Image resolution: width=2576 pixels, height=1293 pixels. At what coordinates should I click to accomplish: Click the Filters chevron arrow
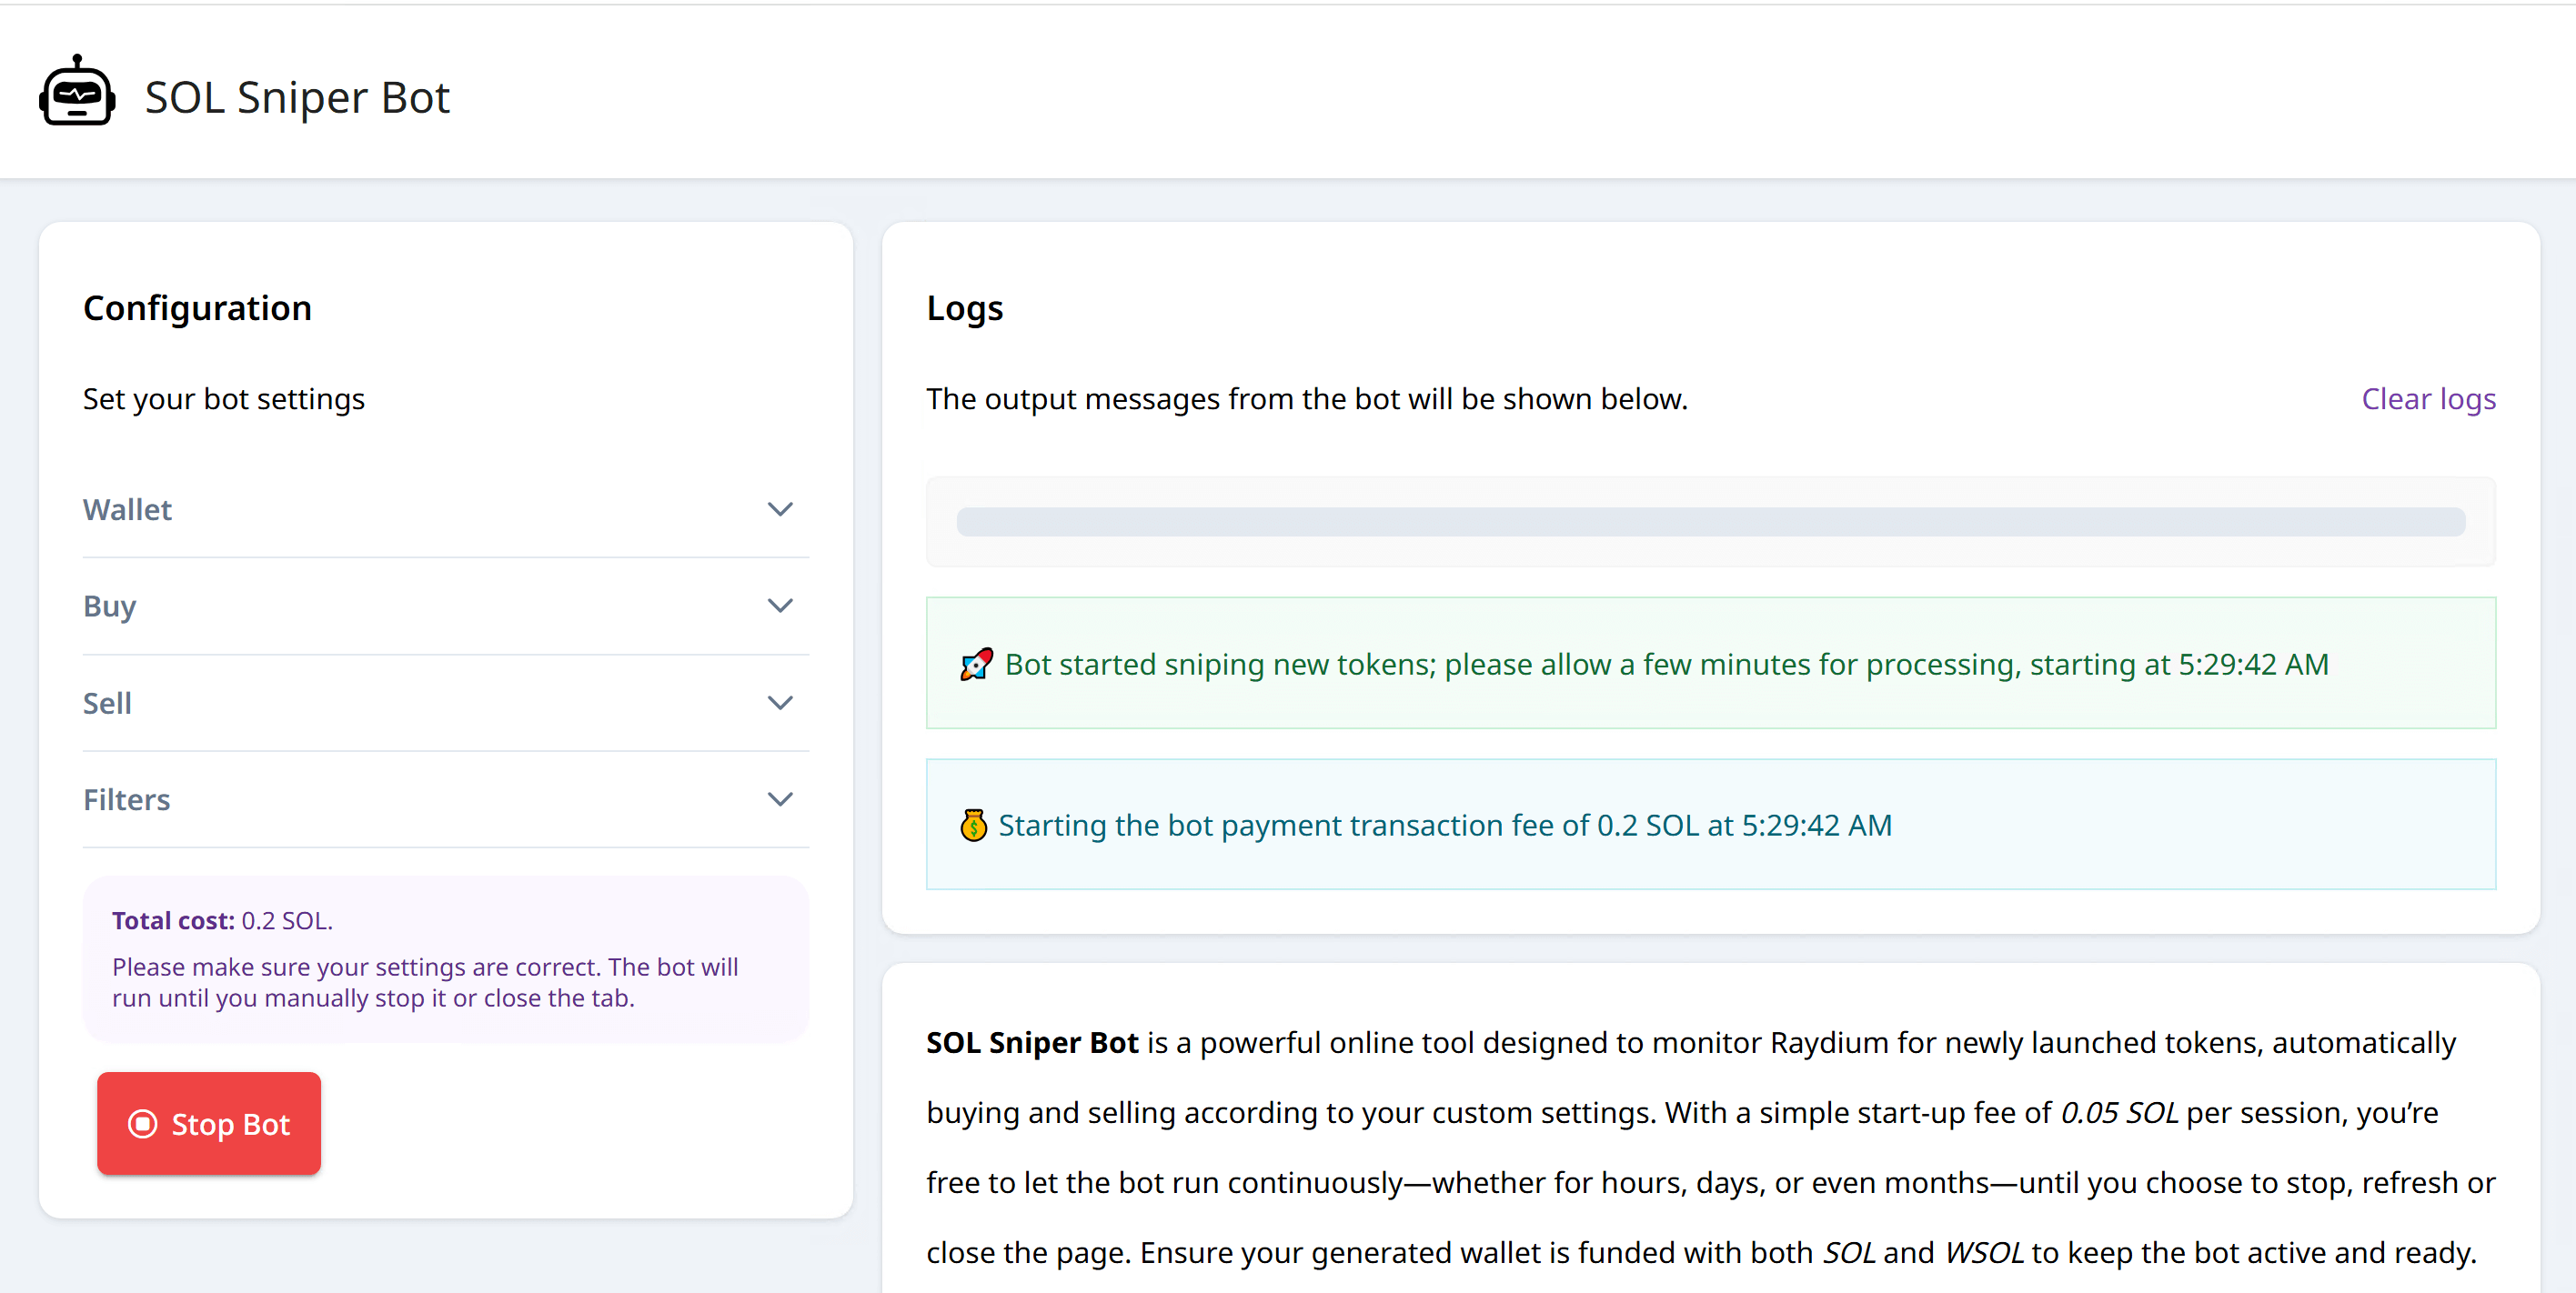click(x=780, y=799)
